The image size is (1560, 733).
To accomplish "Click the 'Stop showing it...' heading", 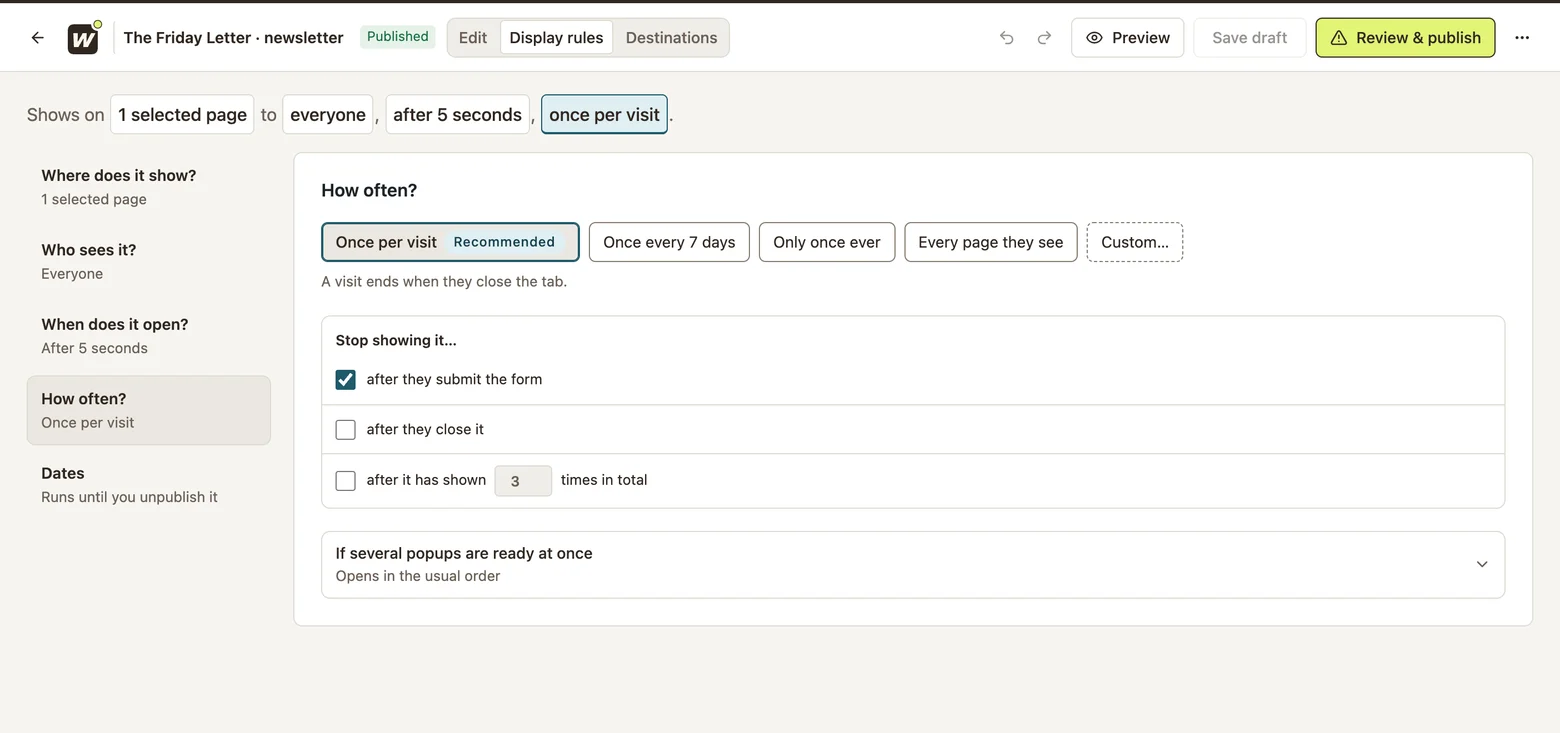I will click(x=396, y=341).
